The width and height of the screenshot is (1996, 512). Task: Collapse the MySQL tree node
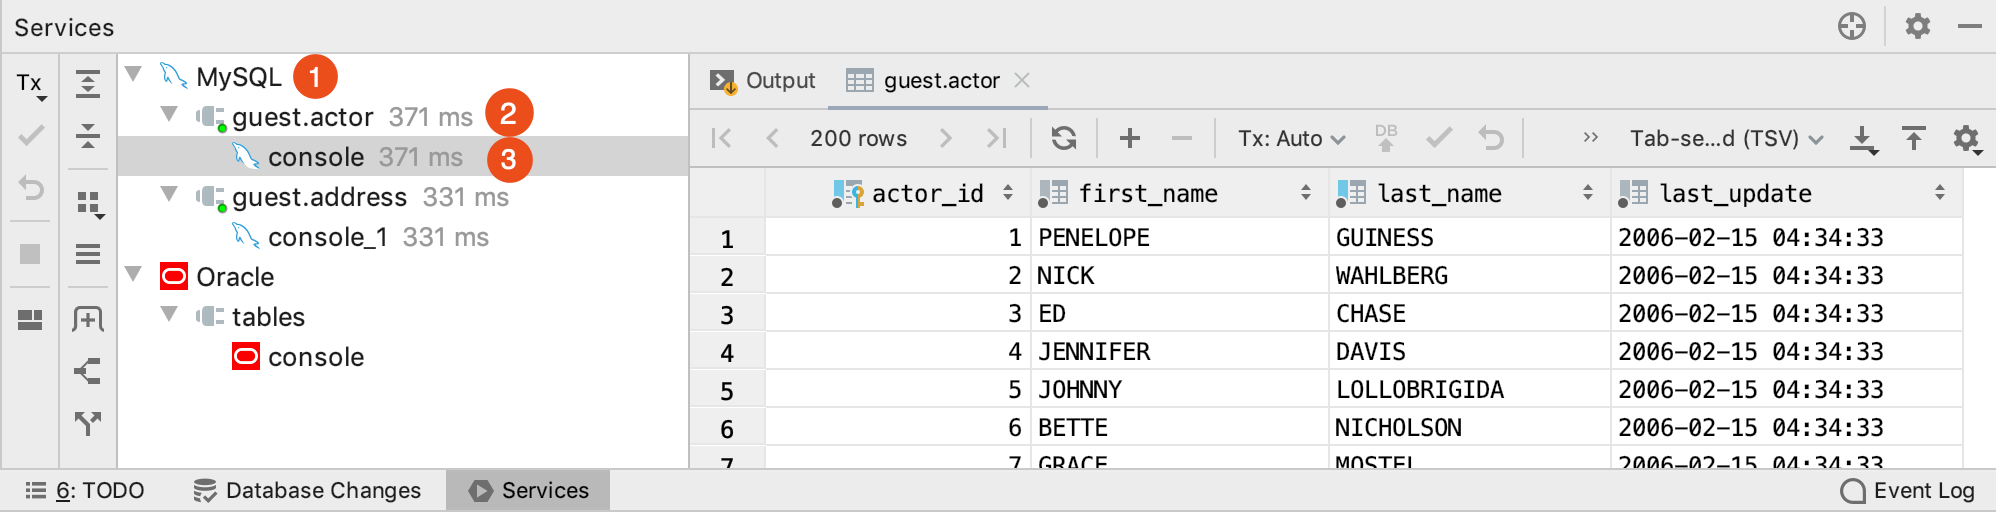[x=133, y=75]
